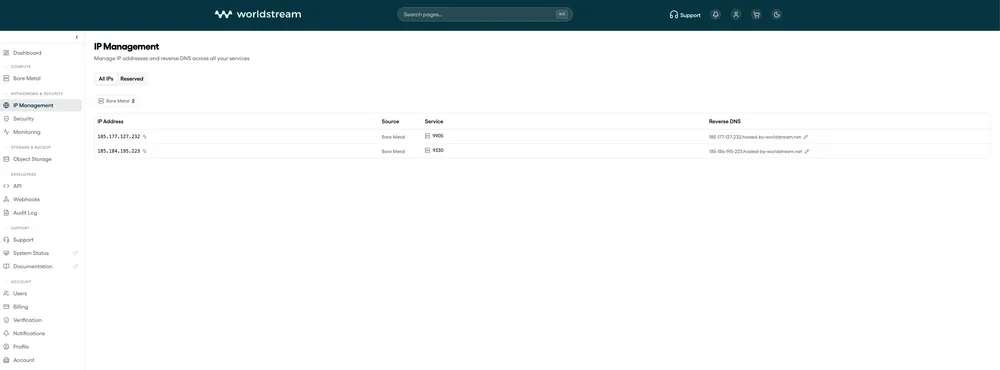Select IP address 185.184.195.223
Image resolution: width=1000 pixels, height=370 pixels.
coord(119,151)
